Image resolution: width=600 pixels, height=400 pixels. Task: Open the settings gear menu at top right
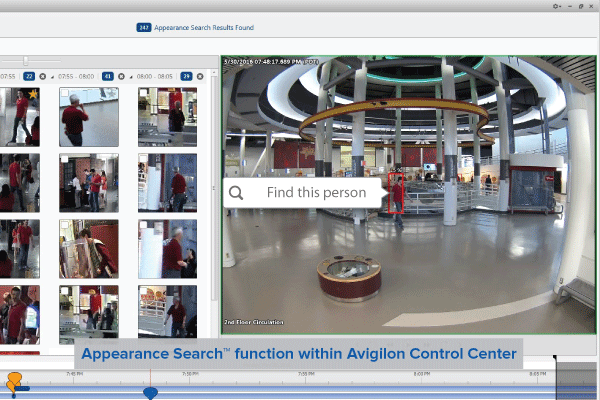[556, 6]
